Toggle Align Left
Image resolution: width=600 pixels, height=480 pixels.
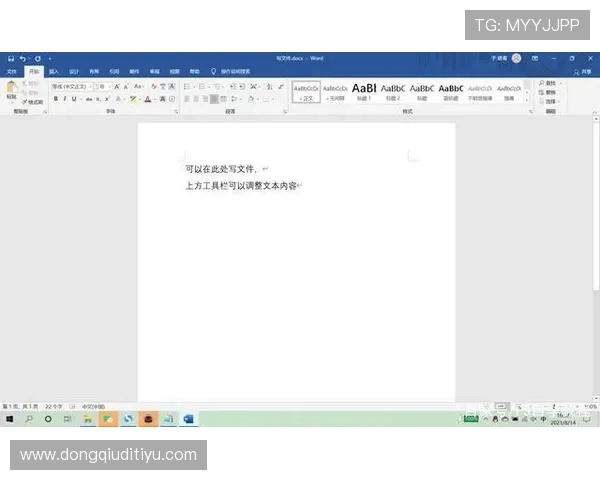click(x=187, y=99)
